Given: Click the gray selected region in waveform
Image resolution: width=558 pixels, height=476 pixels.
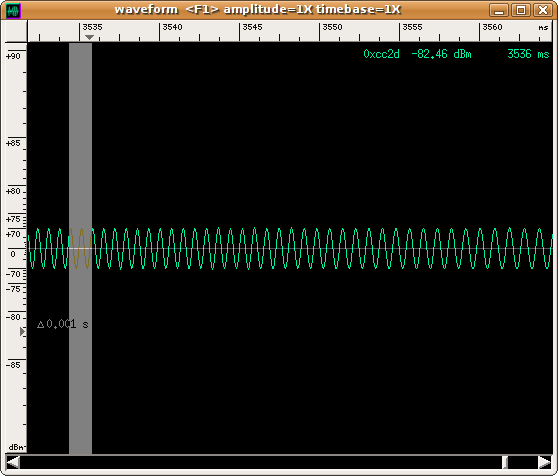Looking at the screenshot, I should [80, 248].
